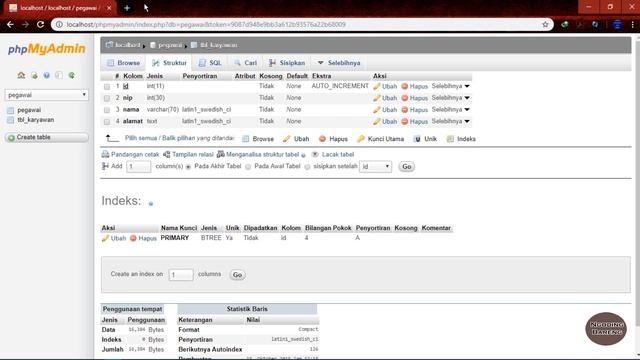Viewport: 640px width, 360px height.
Task: Click the phpMyAdmin logo
Action: 47,49
